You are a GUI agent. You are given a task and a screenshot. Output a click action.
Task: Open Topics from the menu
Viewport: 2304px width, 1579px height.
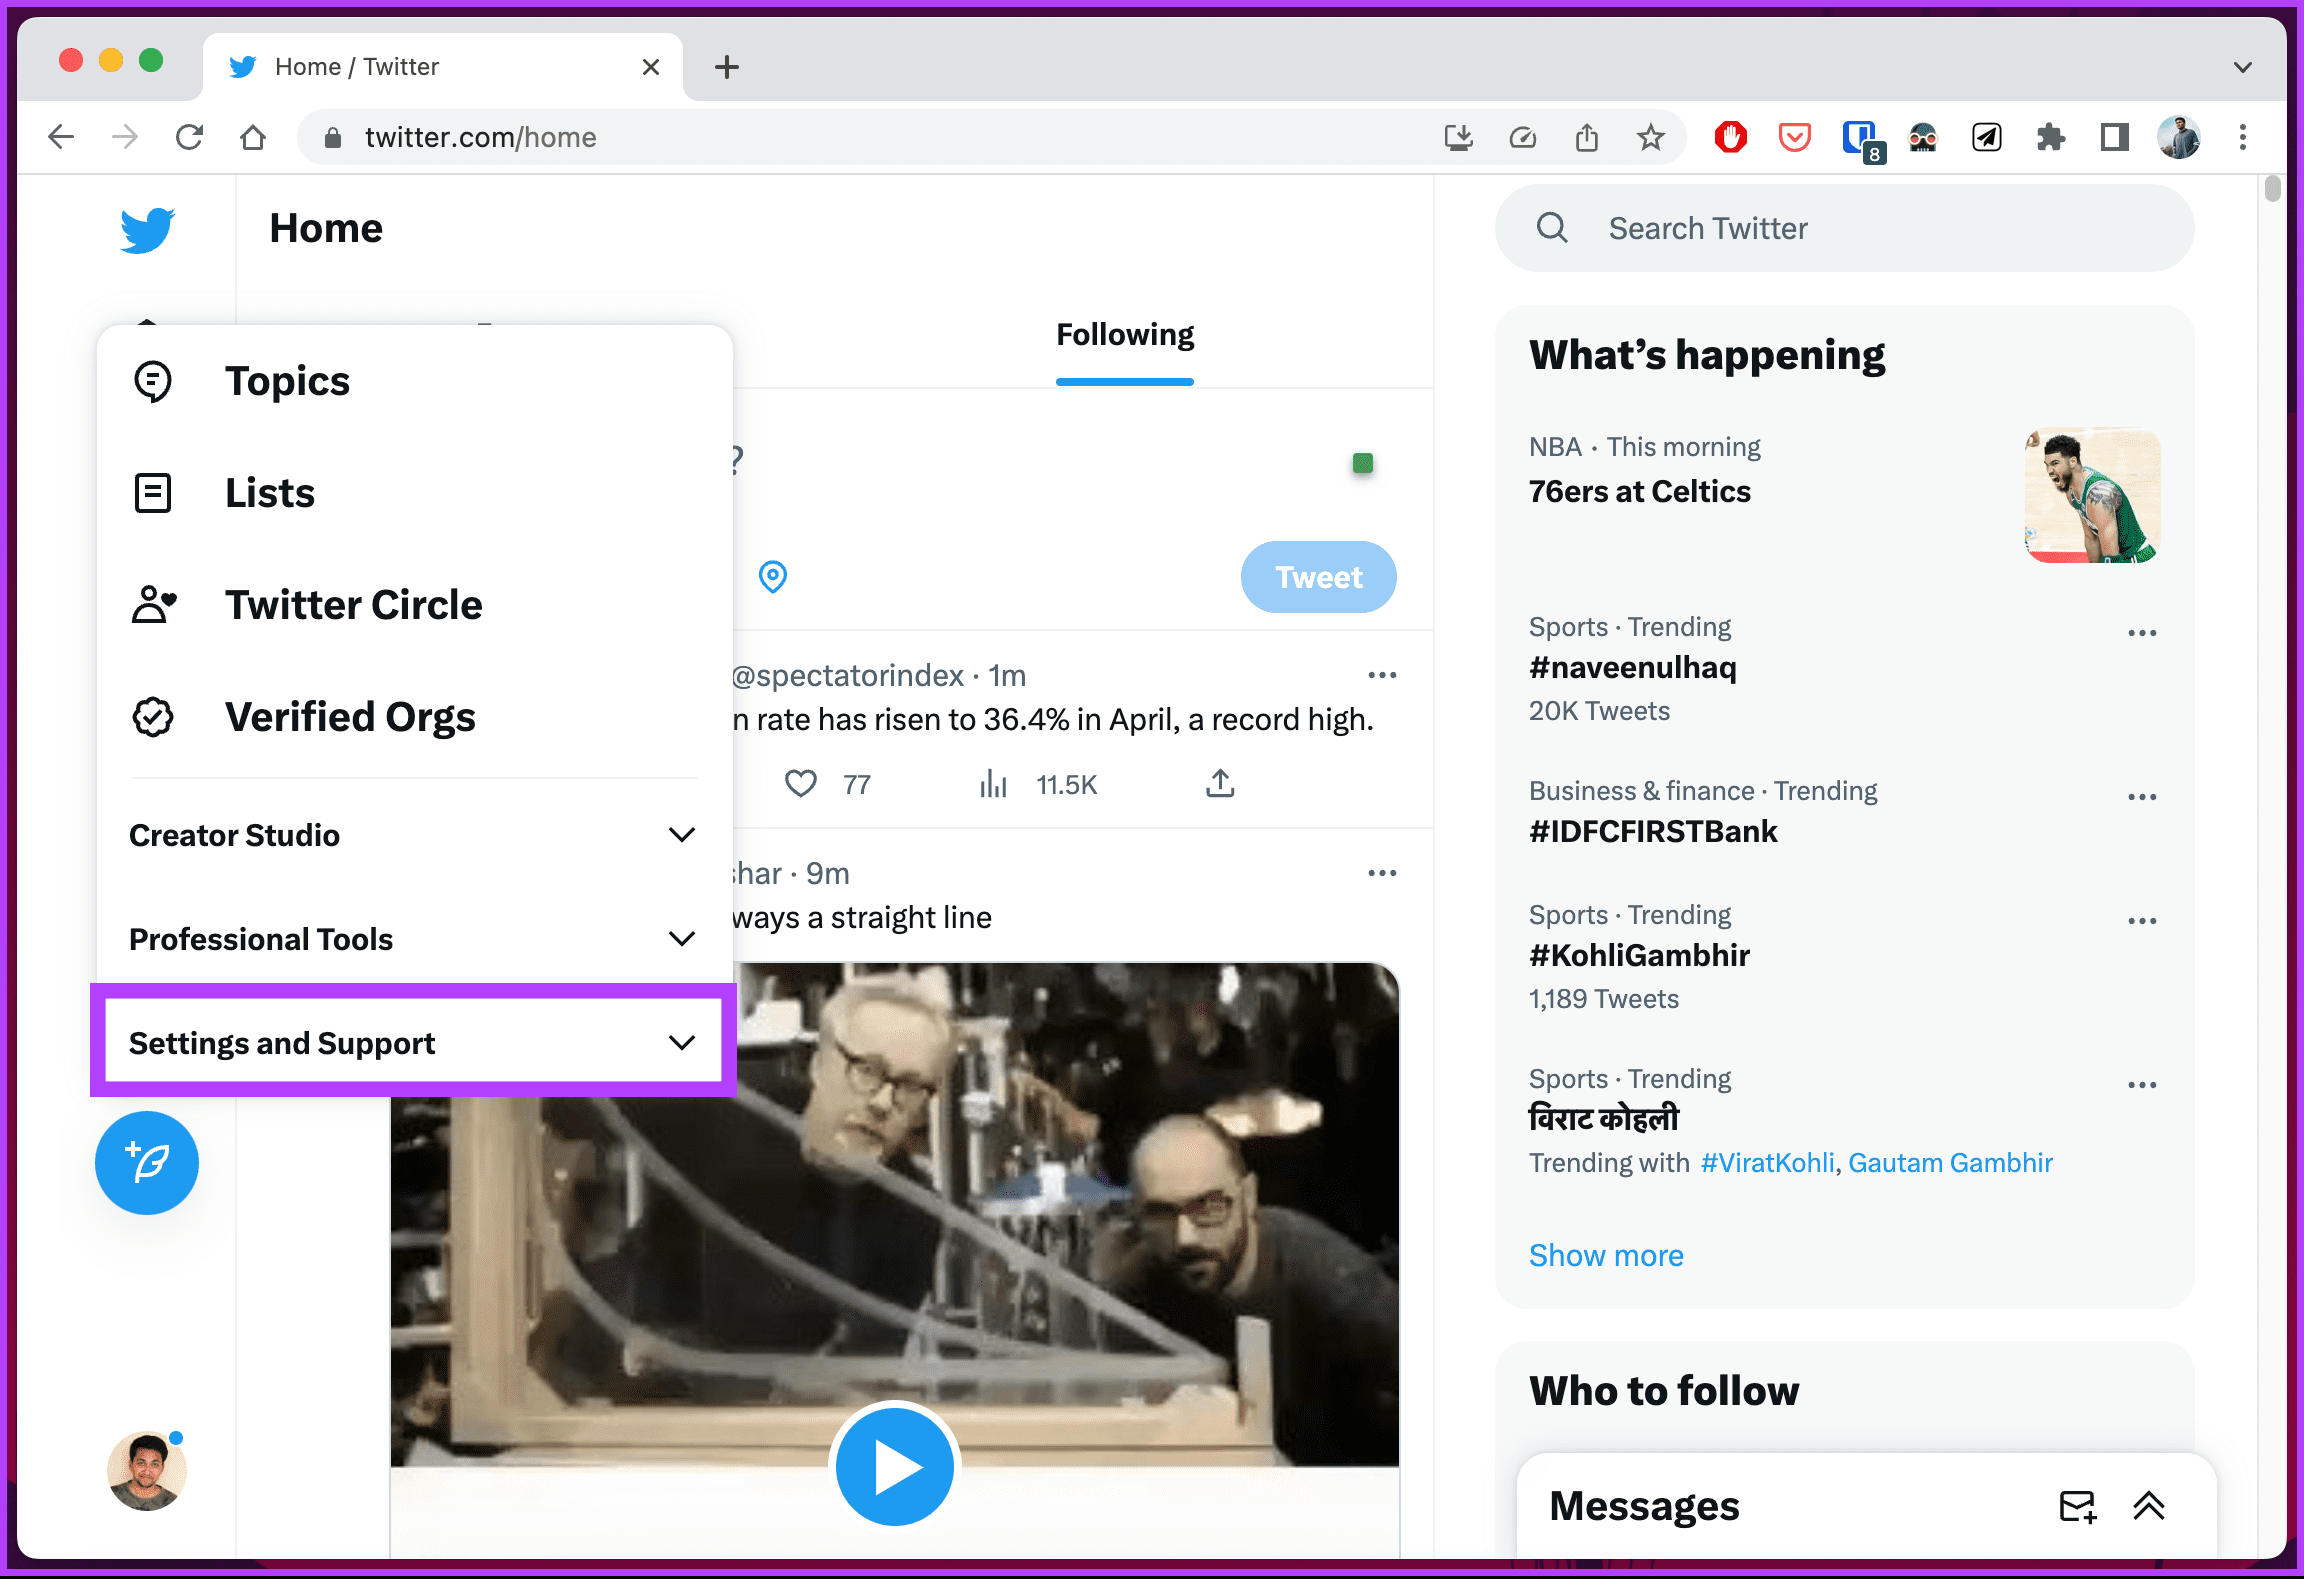point(288,381)
